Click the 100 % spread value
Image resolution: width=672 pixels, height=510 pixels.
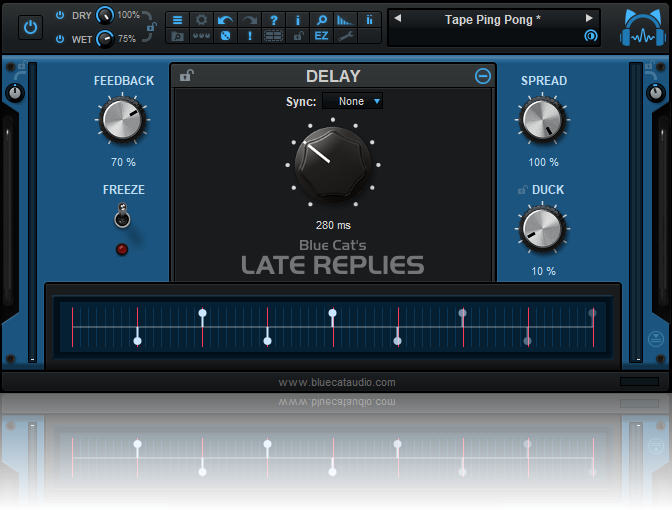(543, 162)
